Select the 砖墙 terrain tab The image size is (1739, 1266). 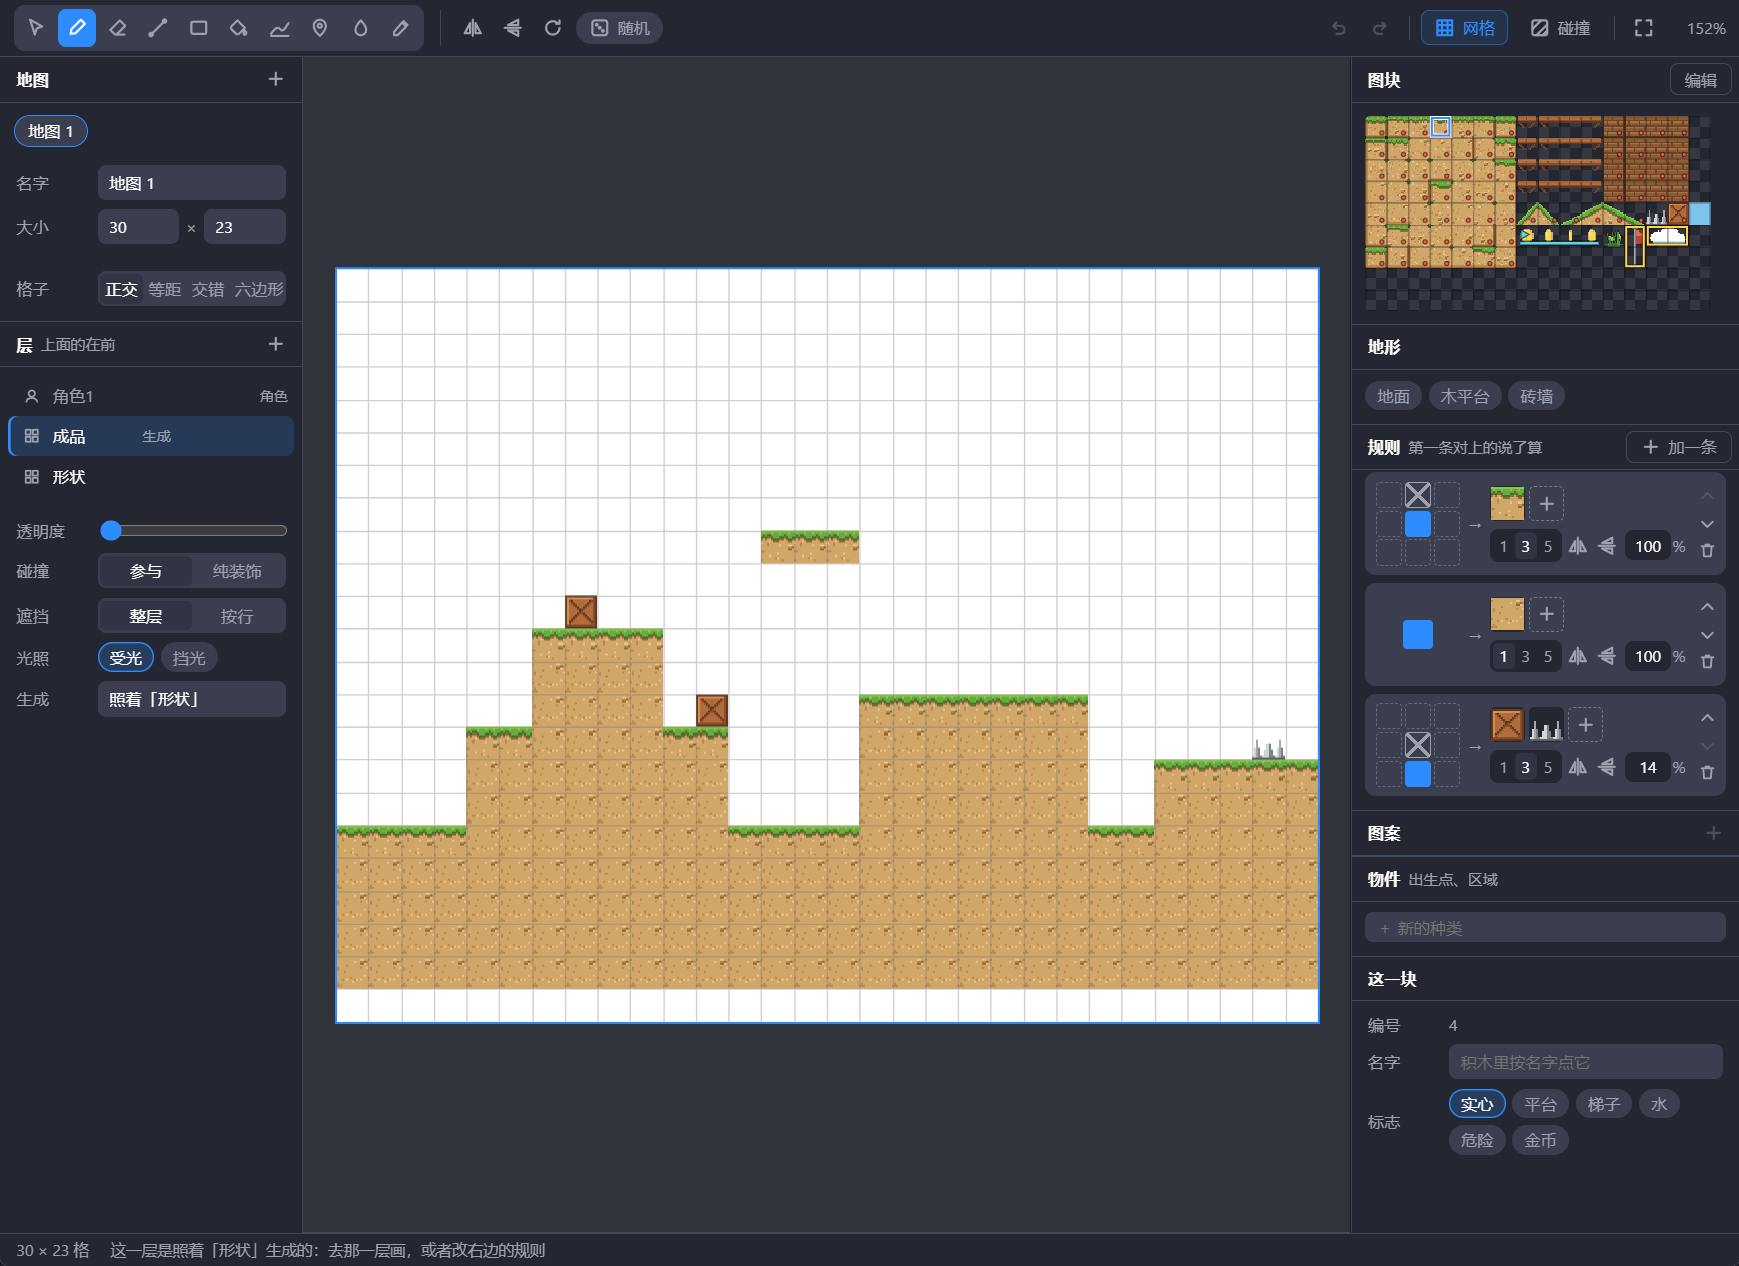pyautogui.click(x=1536, y=396)
